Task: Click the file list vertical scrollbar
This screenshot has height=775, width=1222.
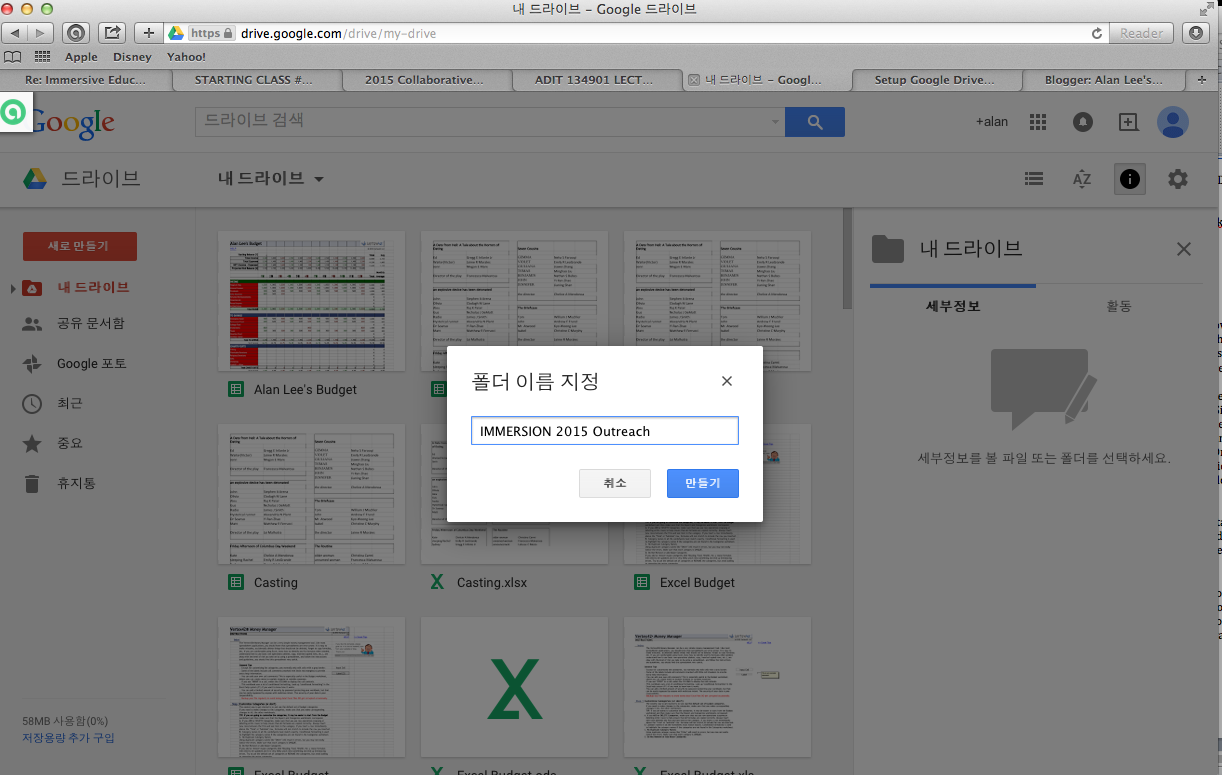Action: [848, 260]
